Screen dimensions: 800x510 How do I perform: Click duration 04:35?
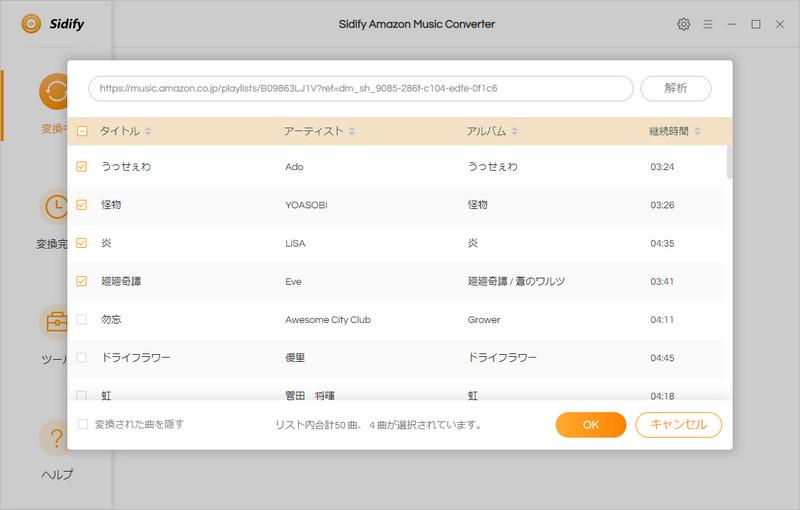click(662, 243)
